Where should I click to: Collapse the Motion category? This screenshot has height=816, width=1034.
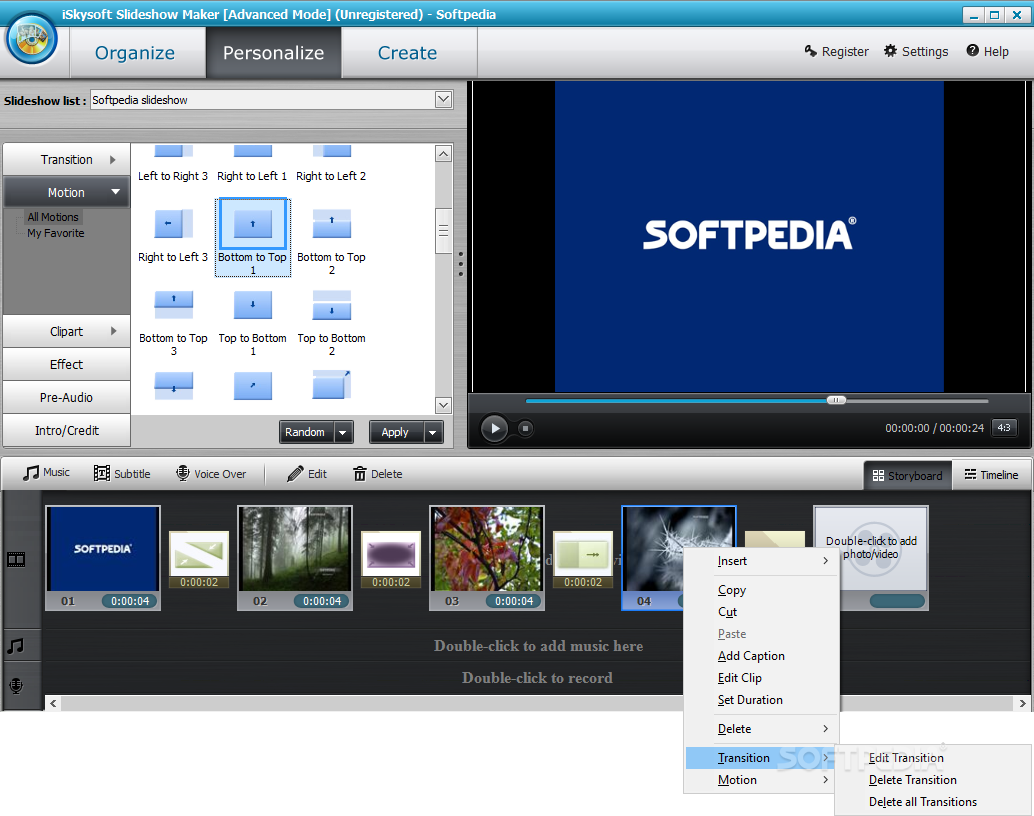[x=67, y=193]
